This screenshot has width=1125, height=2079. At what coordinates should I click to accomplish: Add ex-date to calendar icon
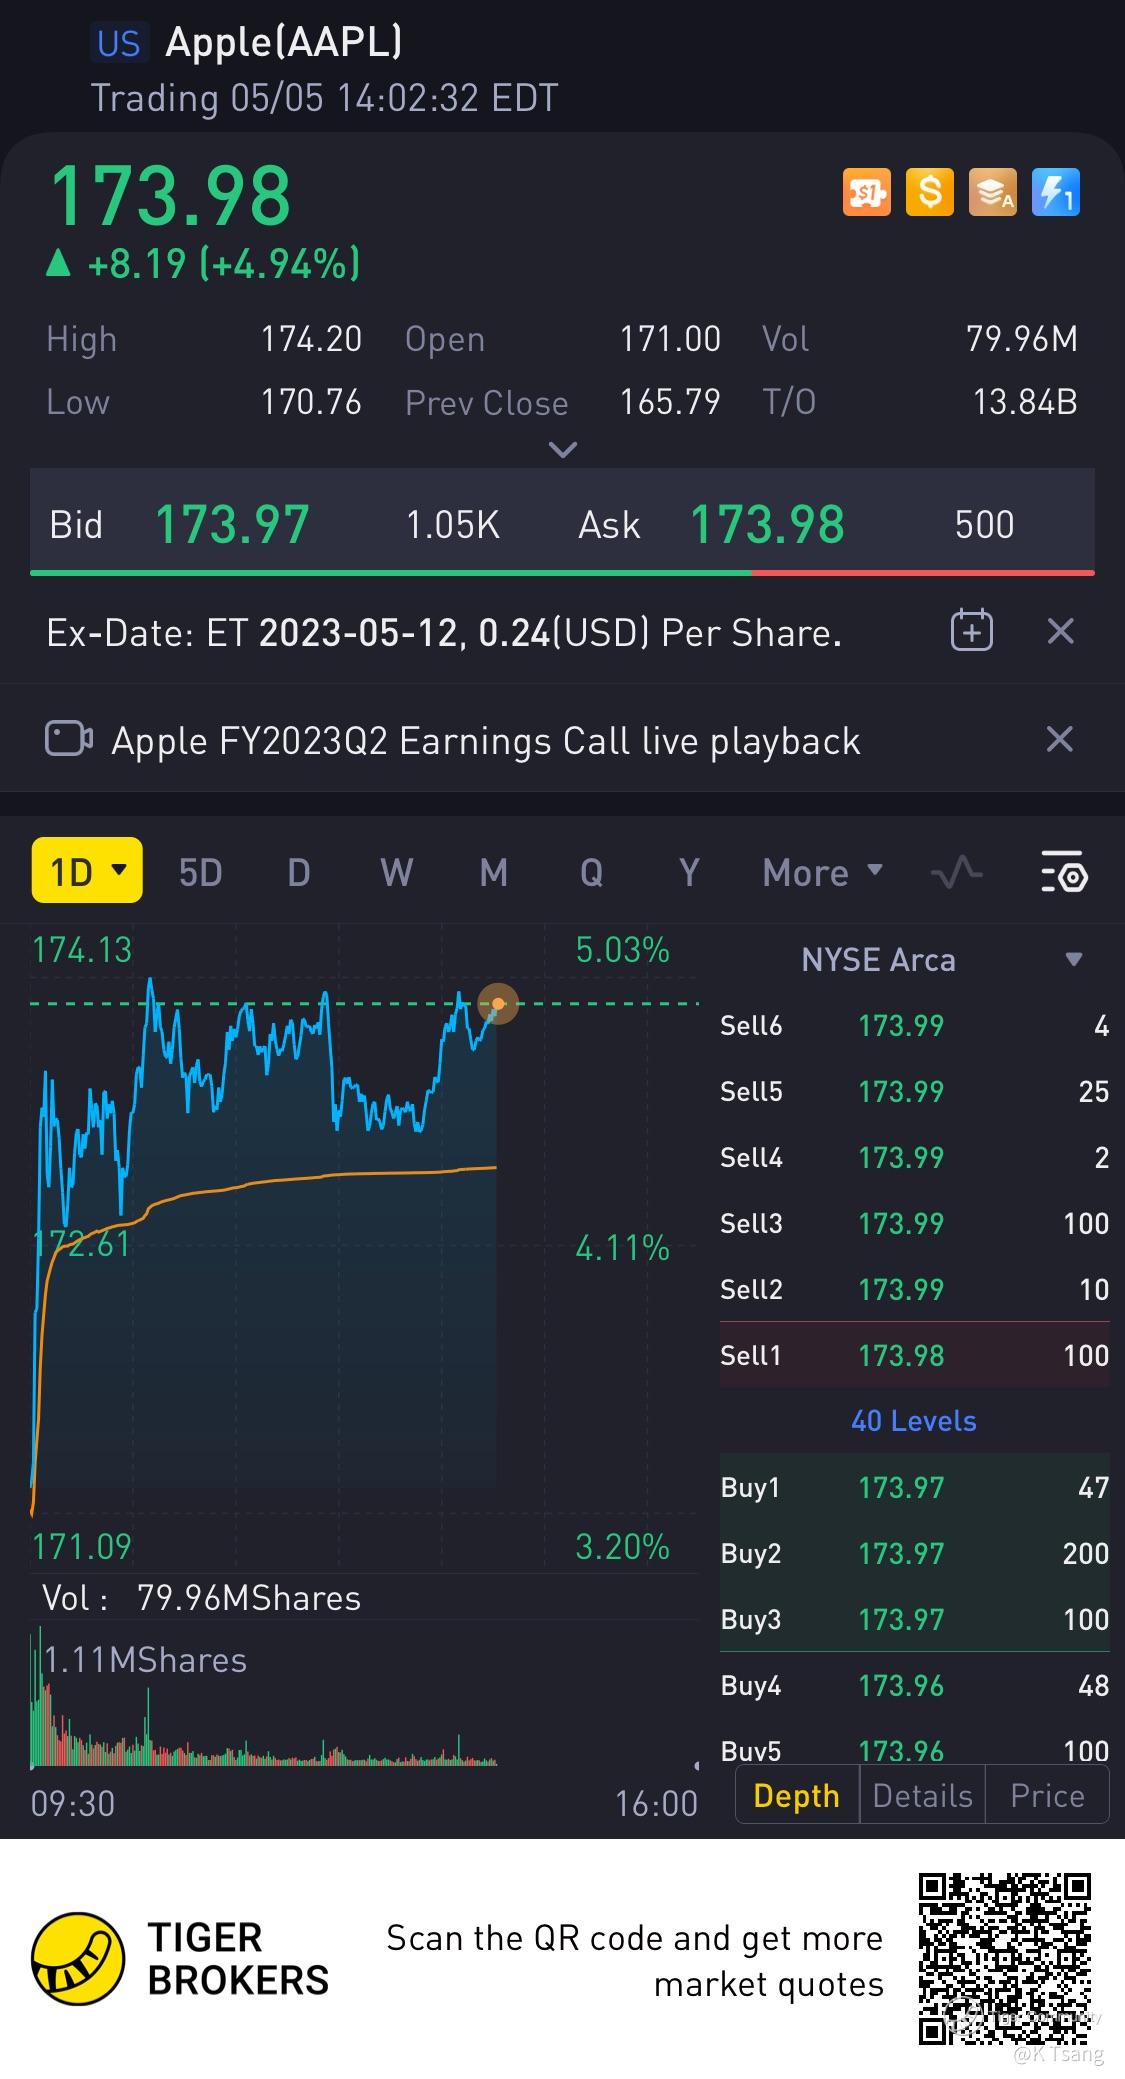971,631
